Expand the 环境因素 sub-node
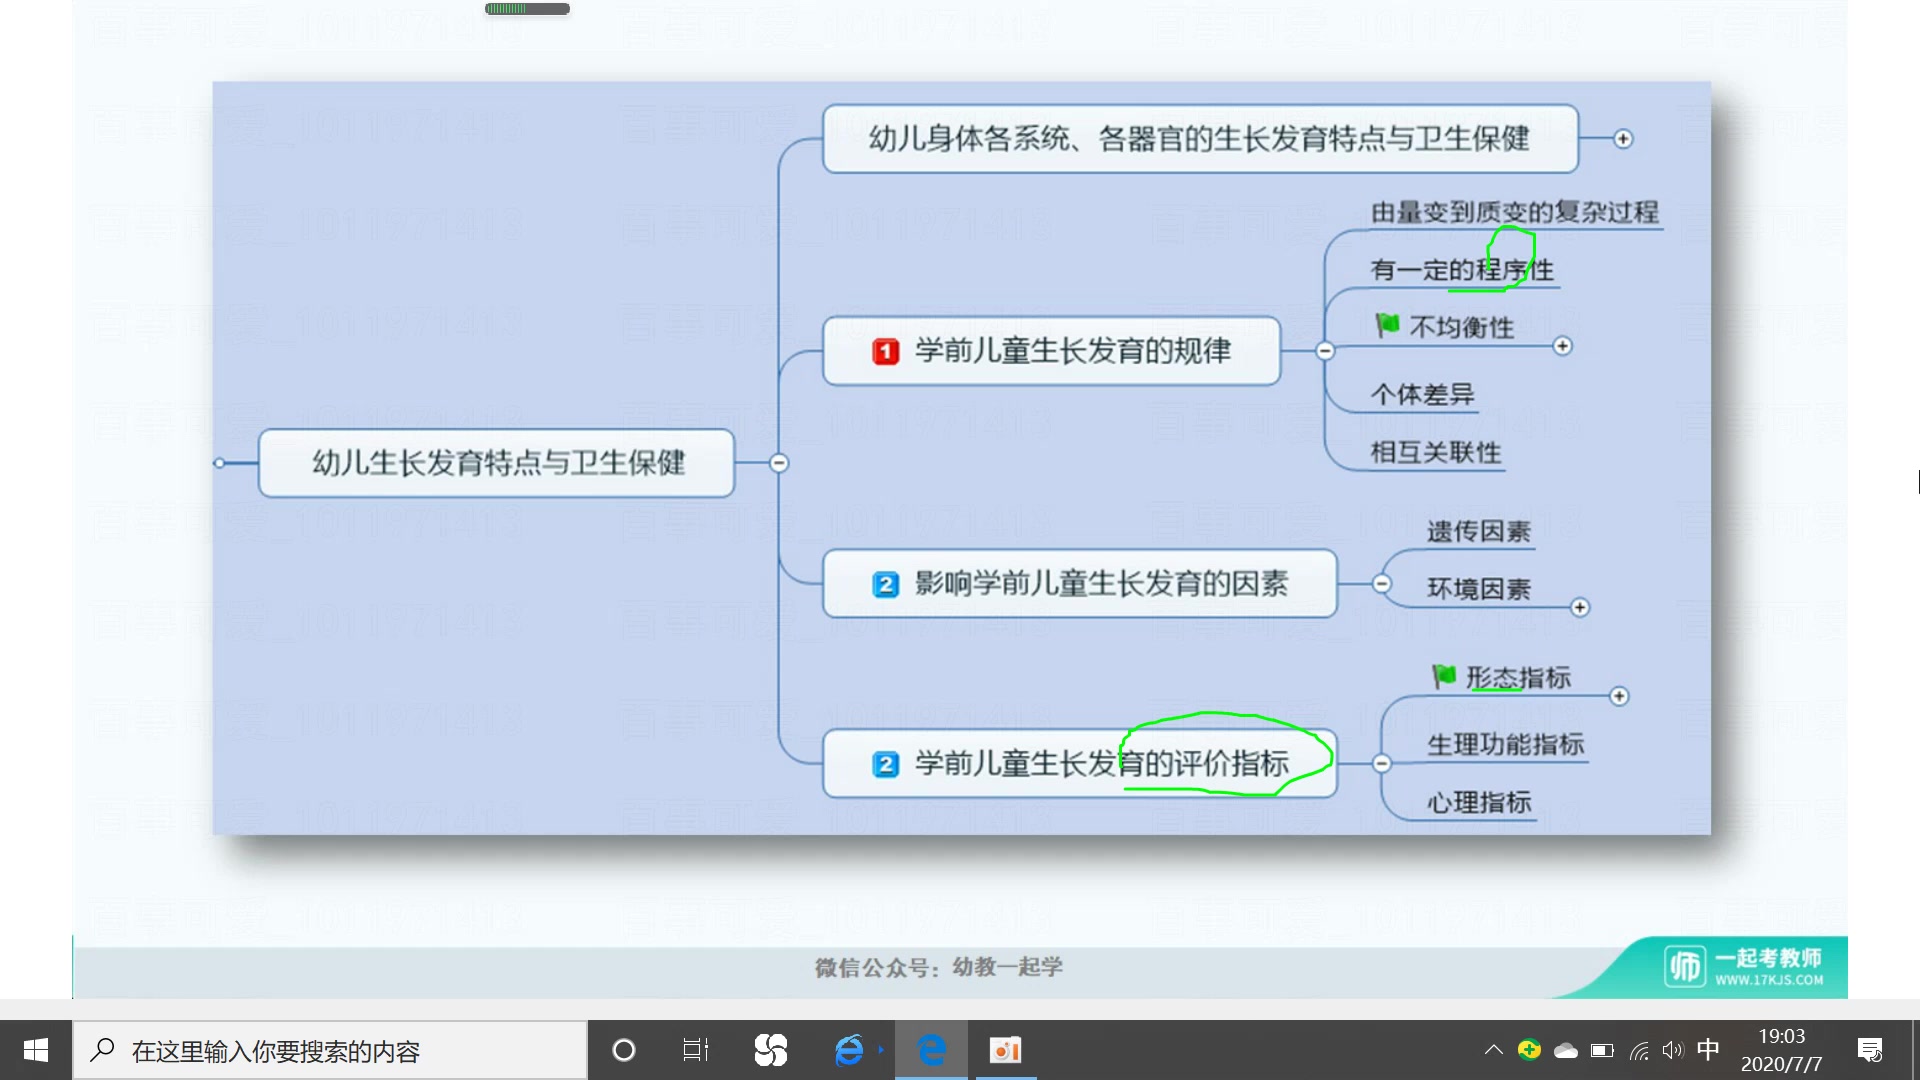This screenshot has height=1080, width=1920. pyautogui.click(x=1580, y=608)
